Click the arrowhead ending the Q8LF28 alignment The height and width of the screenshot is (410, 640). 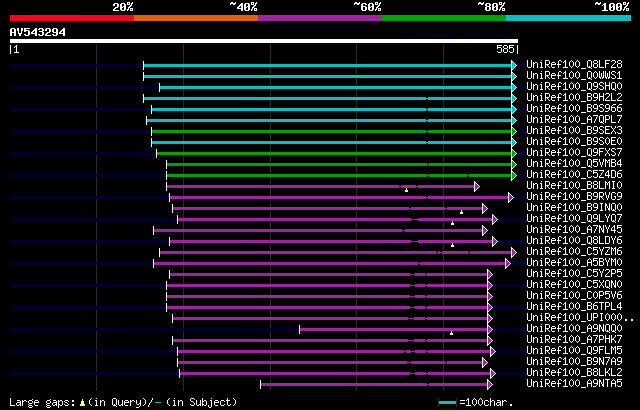[514, 66]
